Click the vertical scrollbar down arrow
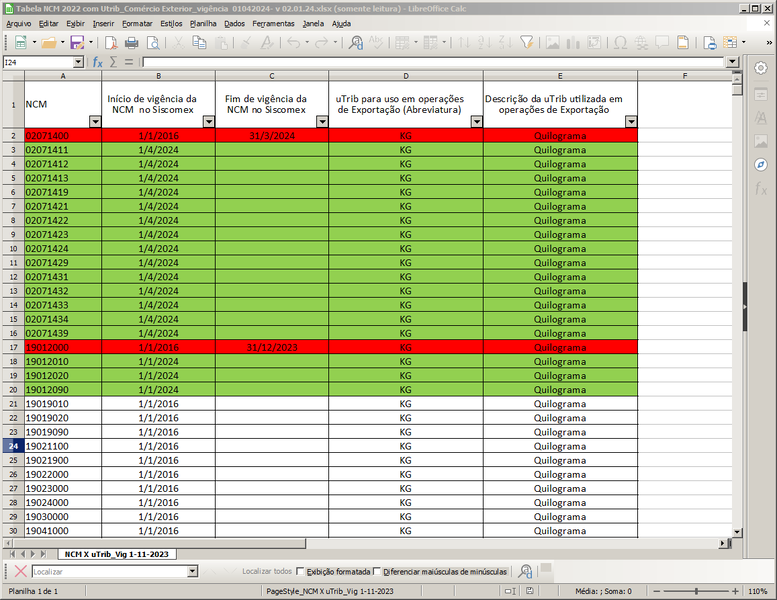This screenshot has width=777, height=600. click(x=737, y=532)
